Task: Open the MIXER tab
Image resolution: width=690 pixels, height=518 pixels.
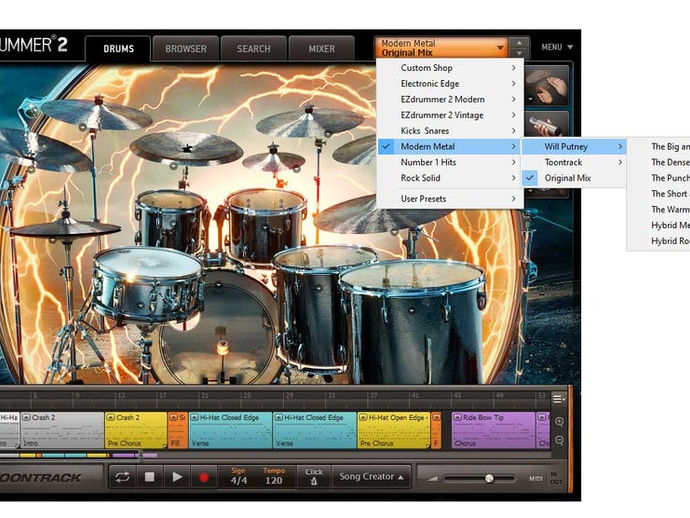Action: [322, 48]
